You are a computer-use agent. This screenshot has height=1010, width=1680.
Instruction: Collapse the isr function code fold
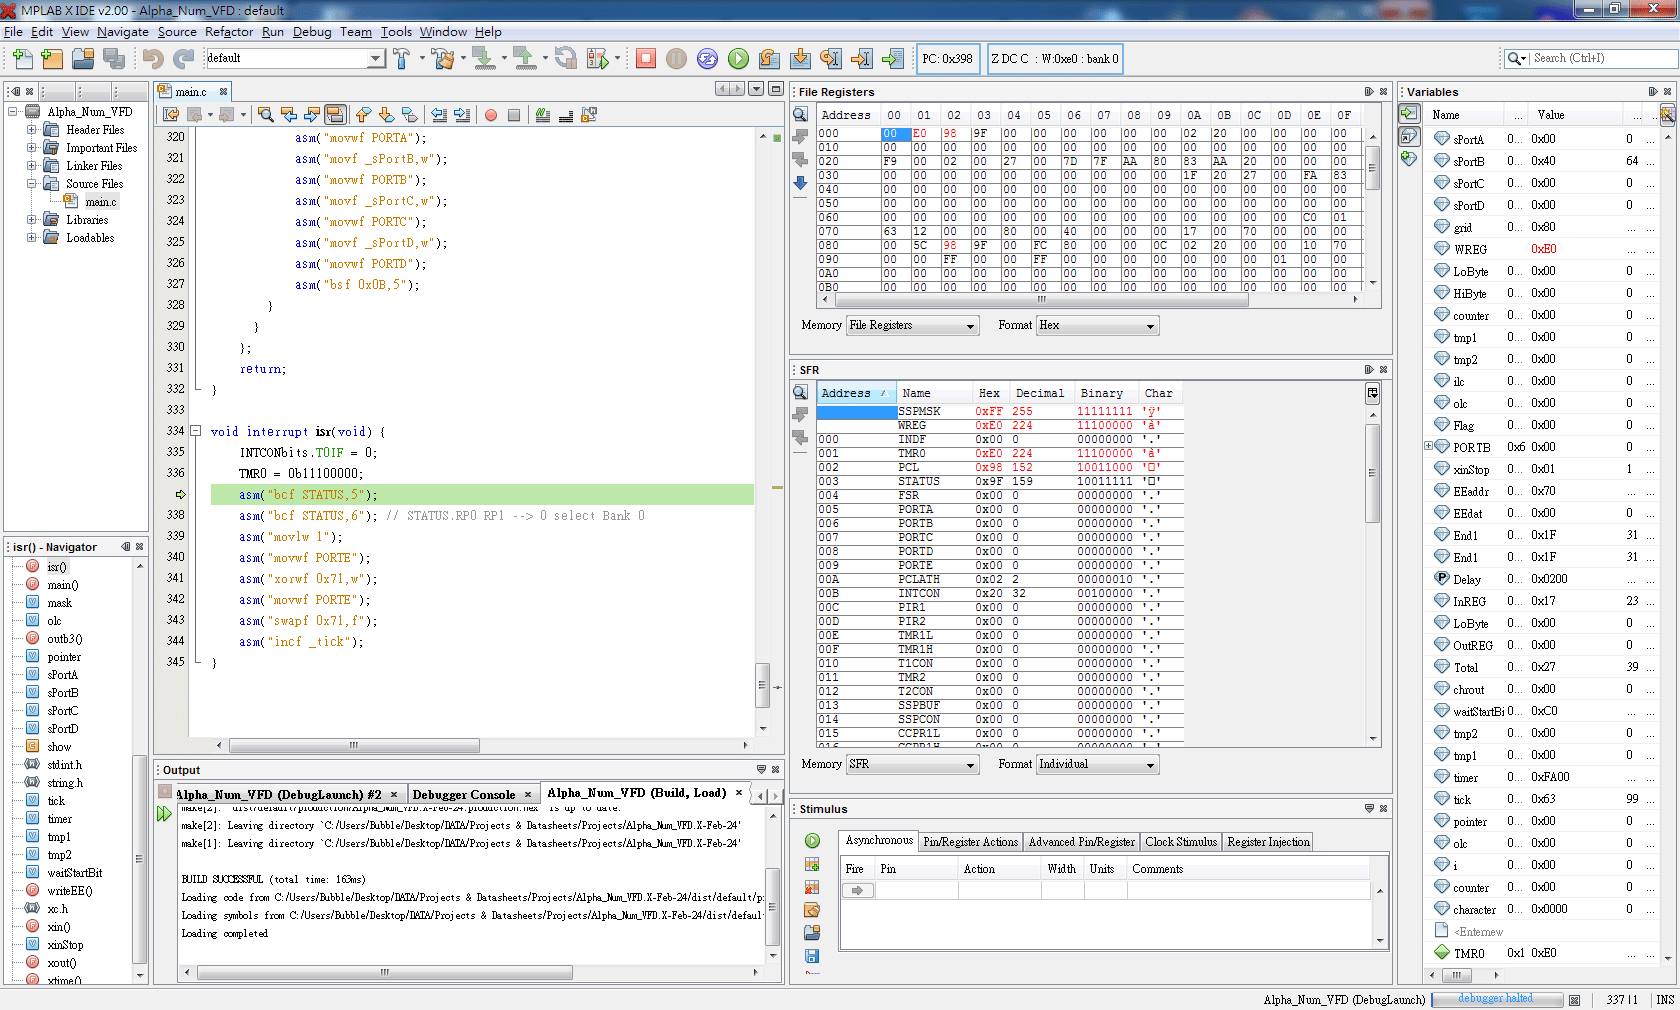pos(196,431)
